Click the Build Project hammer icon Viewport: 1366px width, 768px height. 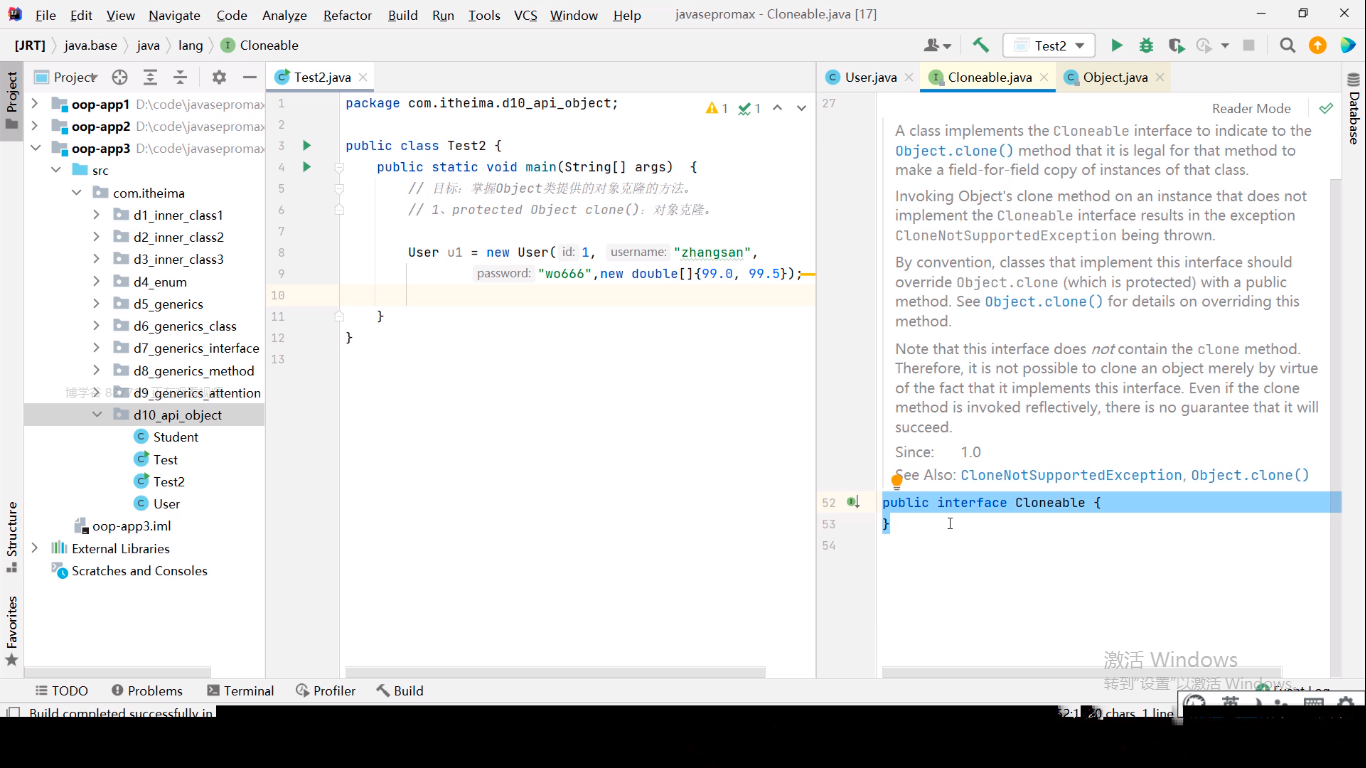point(981,45)
